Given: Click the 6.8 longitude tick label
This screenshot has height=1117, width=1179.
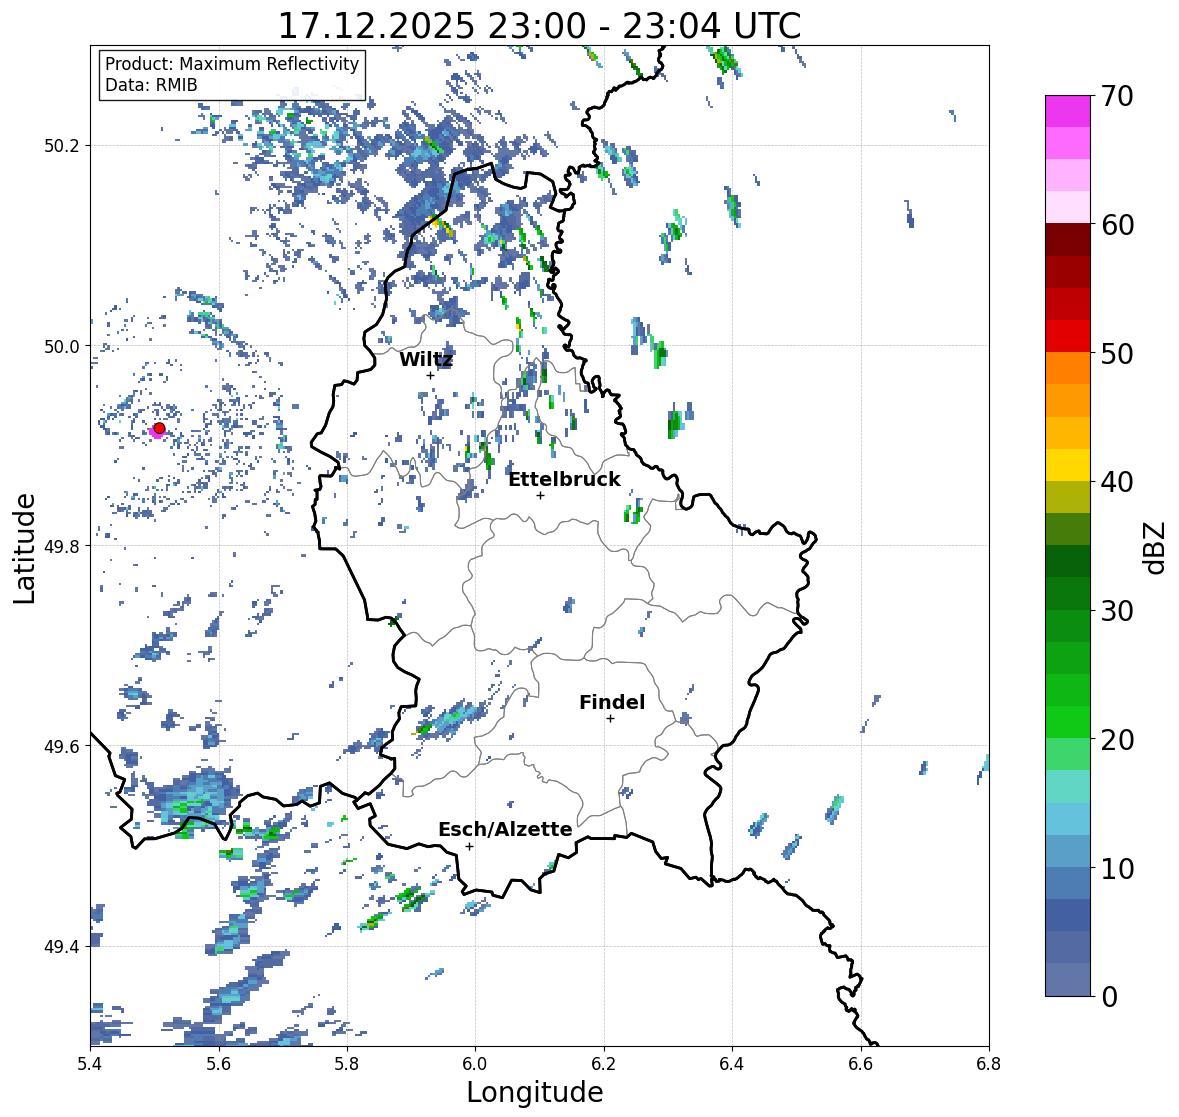Looking at the screenshot, I should click(x=989, y=1064).
